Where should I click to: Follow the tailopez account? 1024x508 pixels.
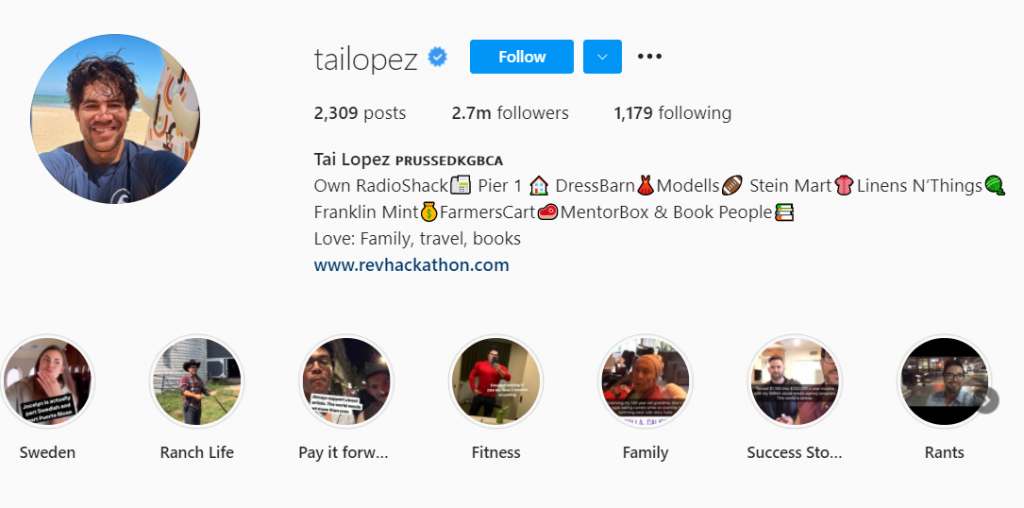pos(522,57)
